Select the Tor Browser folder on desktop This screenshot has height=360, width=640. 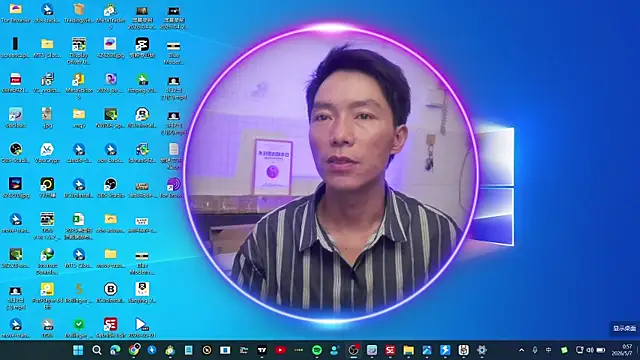click(16, 13)
